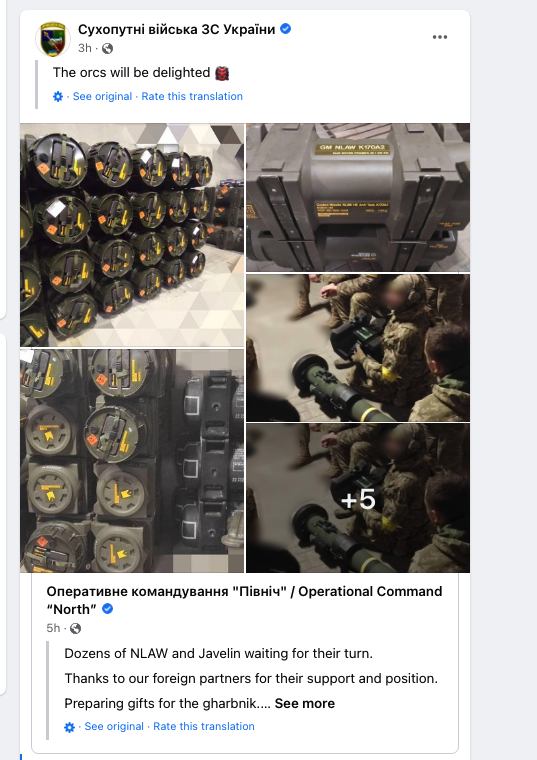Click the globe audience icon next to 3h
The image size is (537, 760).
click(108, 48)
